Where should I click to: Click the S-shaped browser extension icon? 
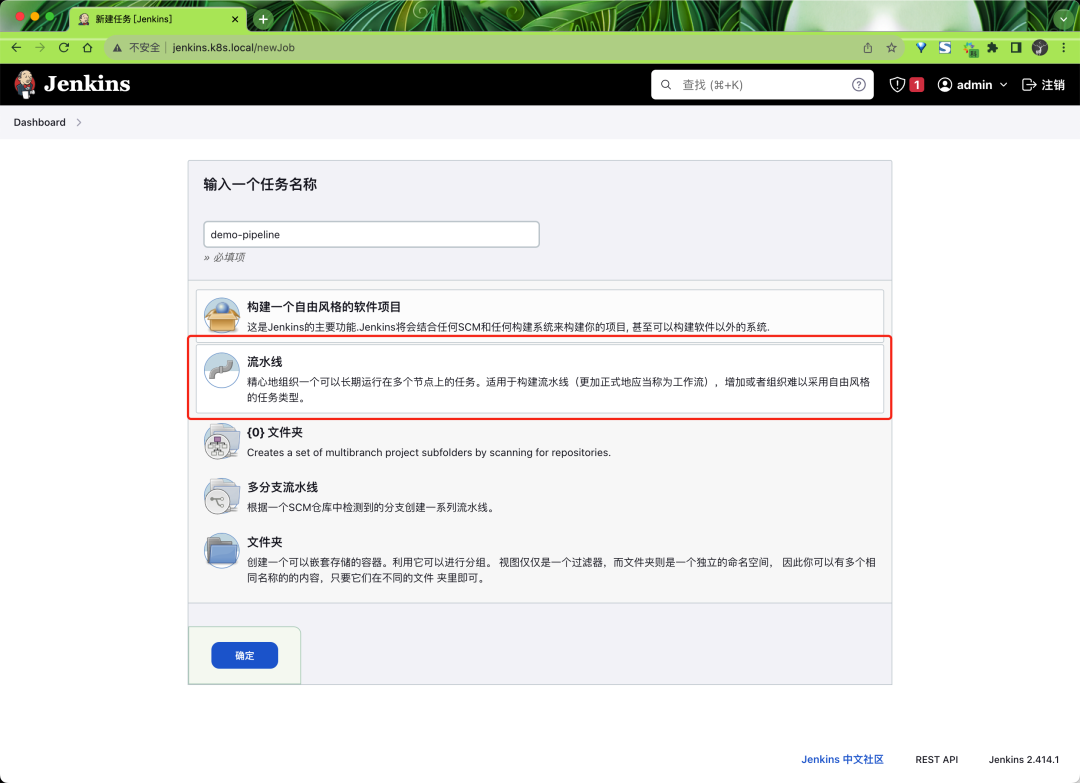(x=945, y=48)
